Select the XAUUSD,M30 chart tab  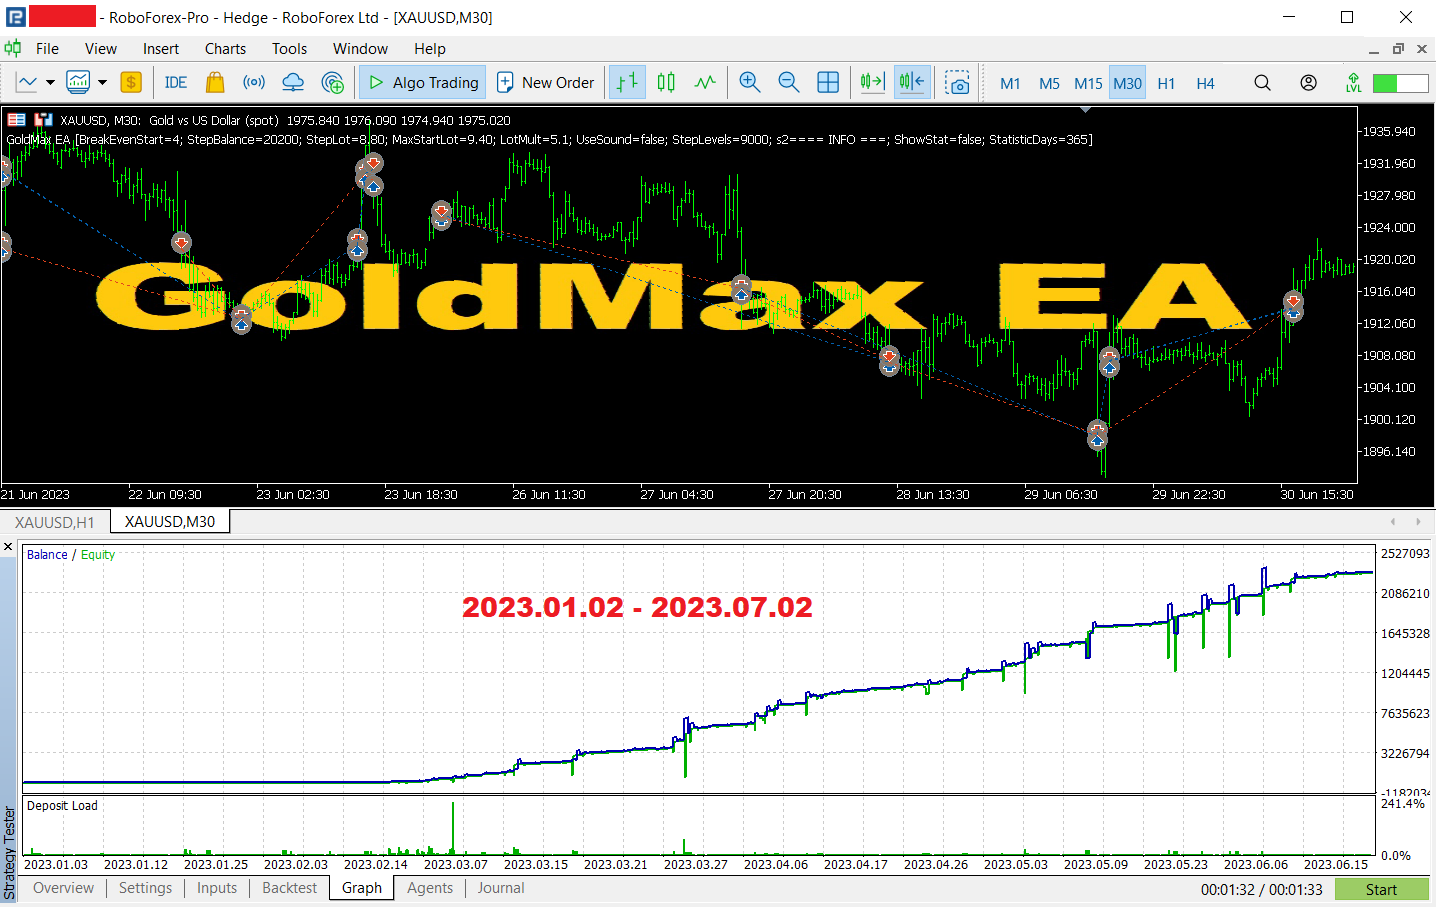click(170, 522)
